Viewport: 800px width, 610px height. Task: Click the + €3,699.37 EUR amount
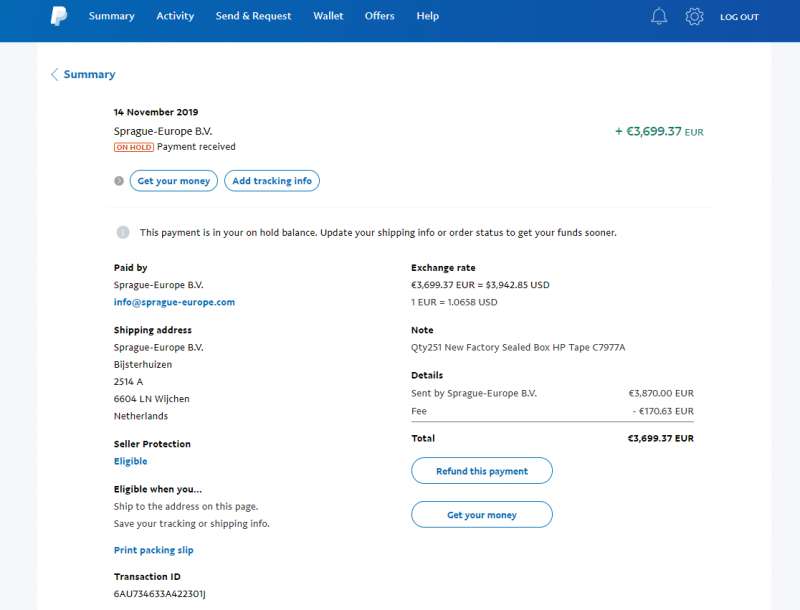(659, 132)
